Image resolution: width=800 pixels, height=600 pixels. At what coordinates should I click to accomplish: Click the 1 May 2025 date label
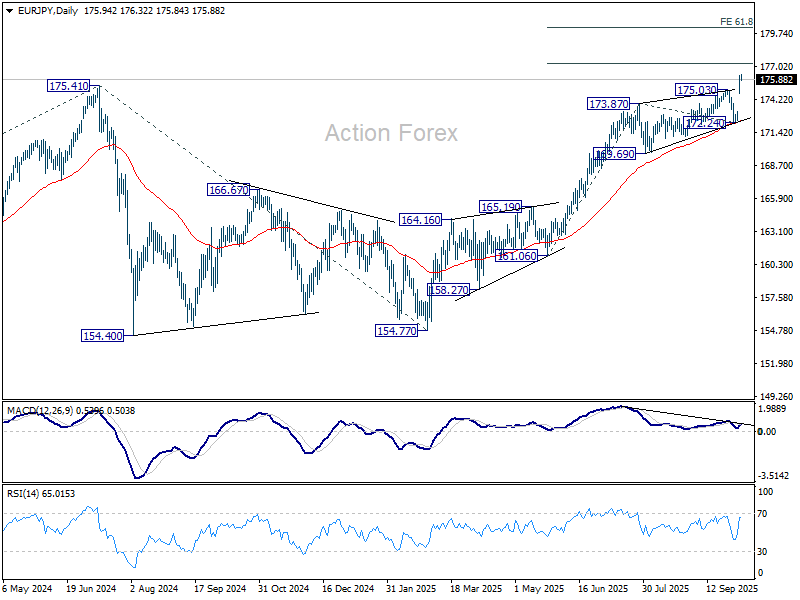point(539,588)
